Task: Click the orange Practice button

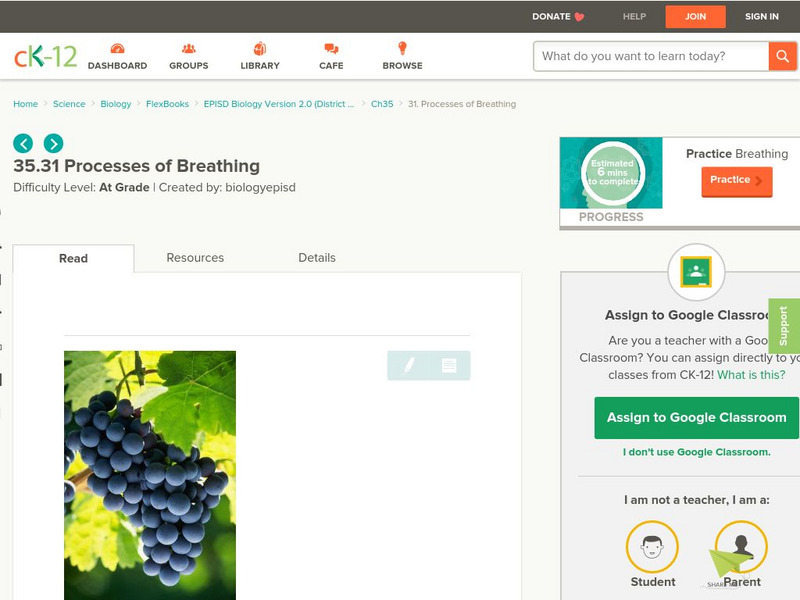Action: tap(737, 181)
